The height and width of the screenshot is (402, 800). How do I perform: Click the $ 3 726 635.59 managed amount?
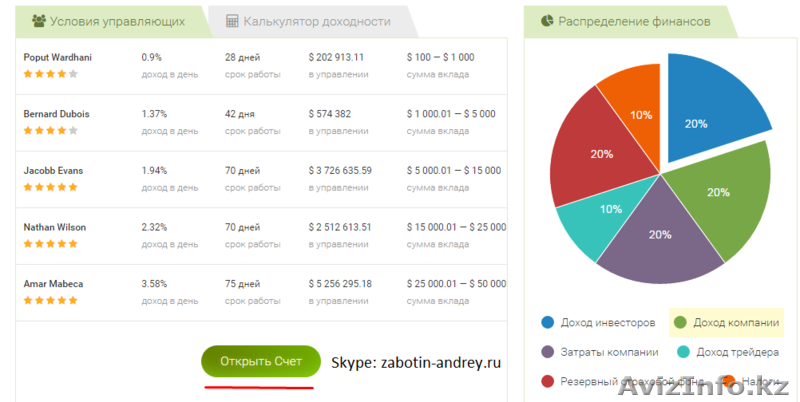(x=340, y=170)
